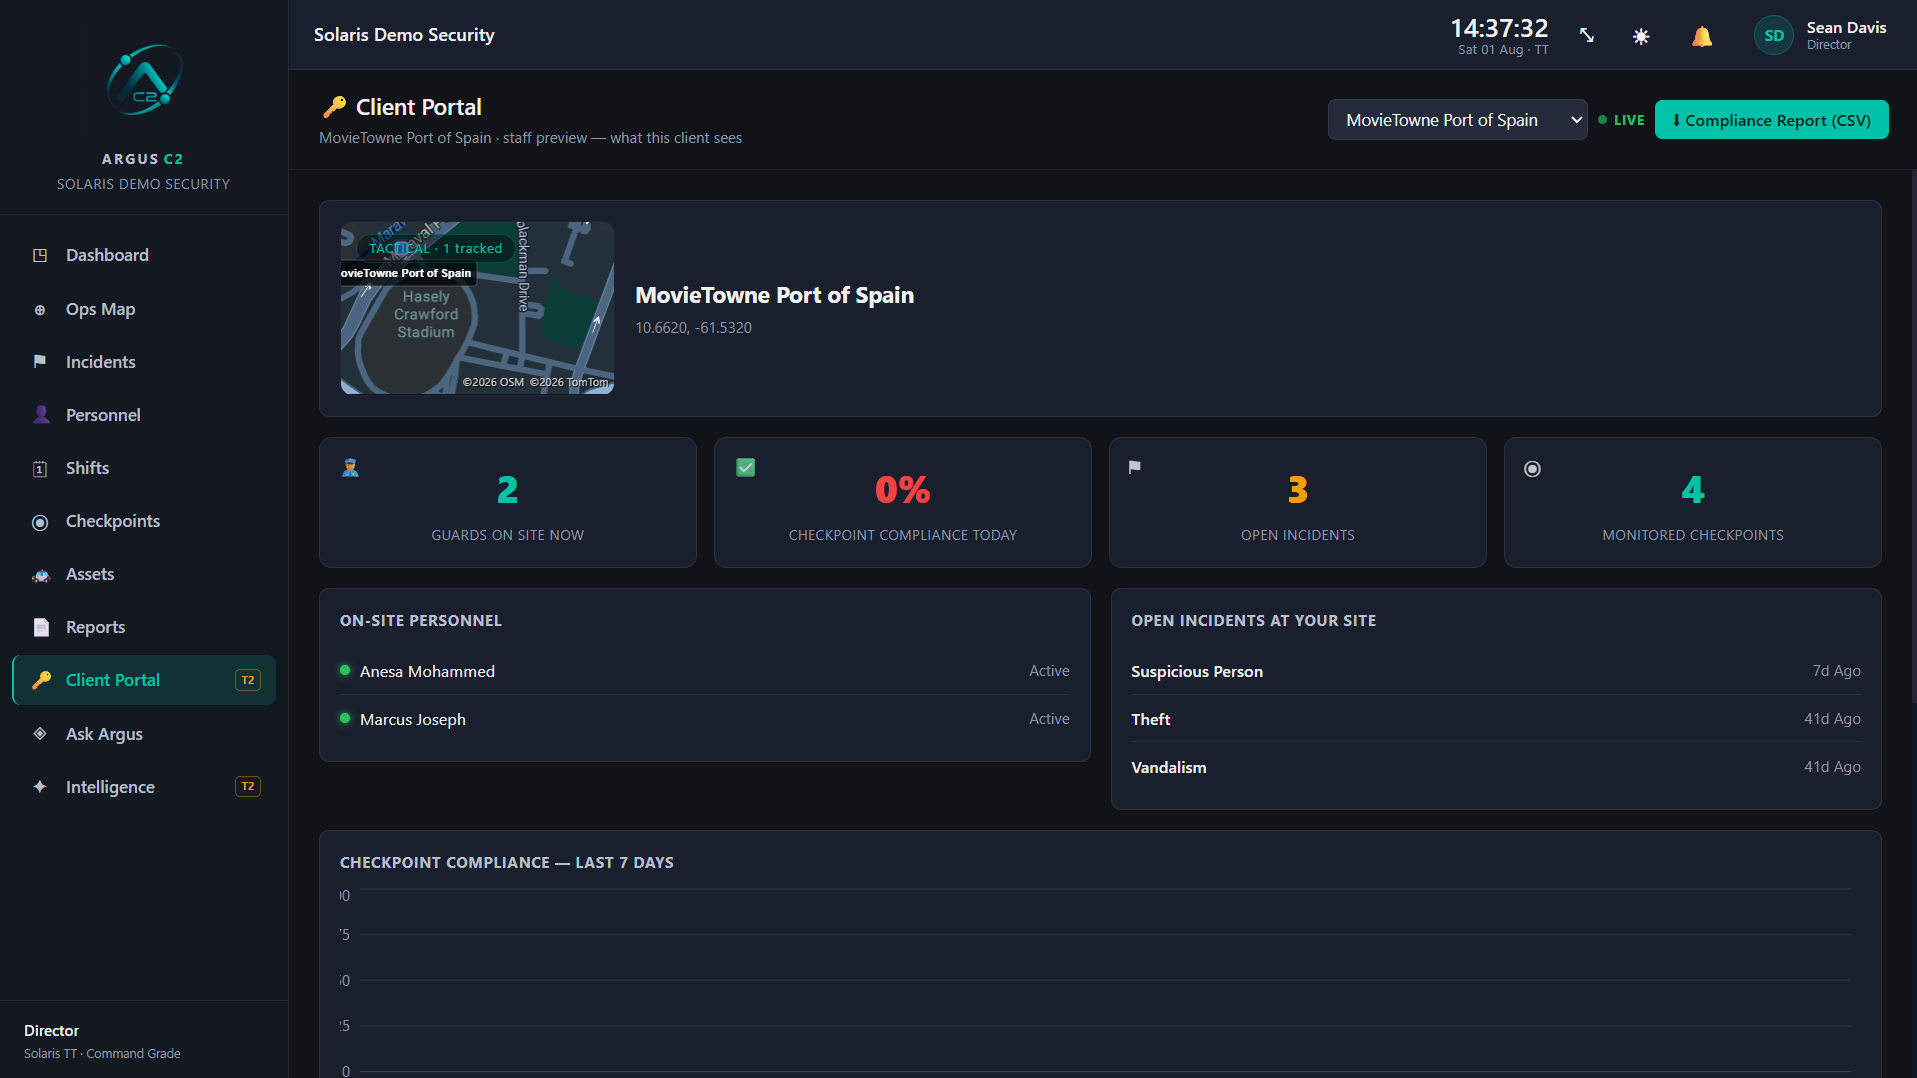Click the Argus C2 logo

[144, 80]
